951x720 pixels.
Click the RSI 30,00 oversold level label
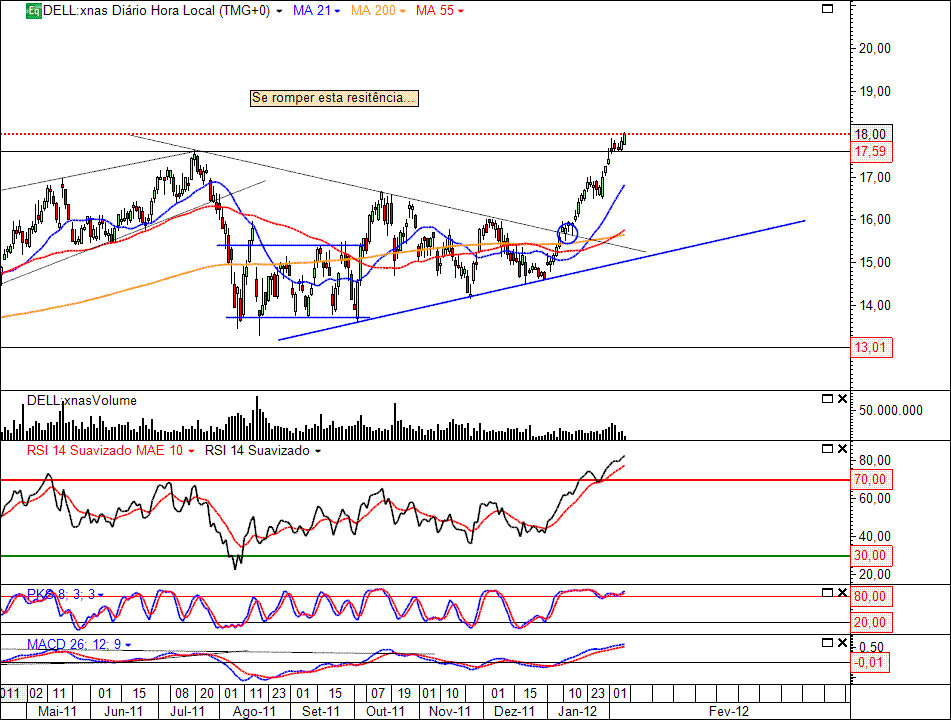(x=872, y=556)
